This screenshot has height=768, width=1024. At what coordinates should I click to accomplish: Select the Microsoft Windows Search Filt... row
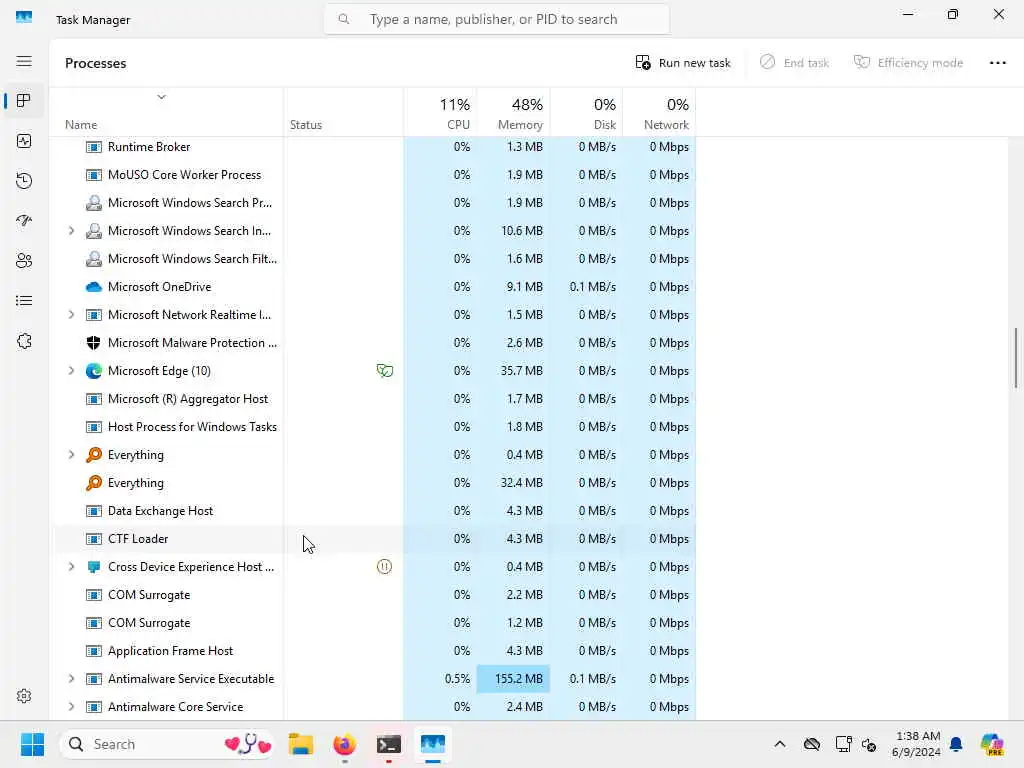374,259
